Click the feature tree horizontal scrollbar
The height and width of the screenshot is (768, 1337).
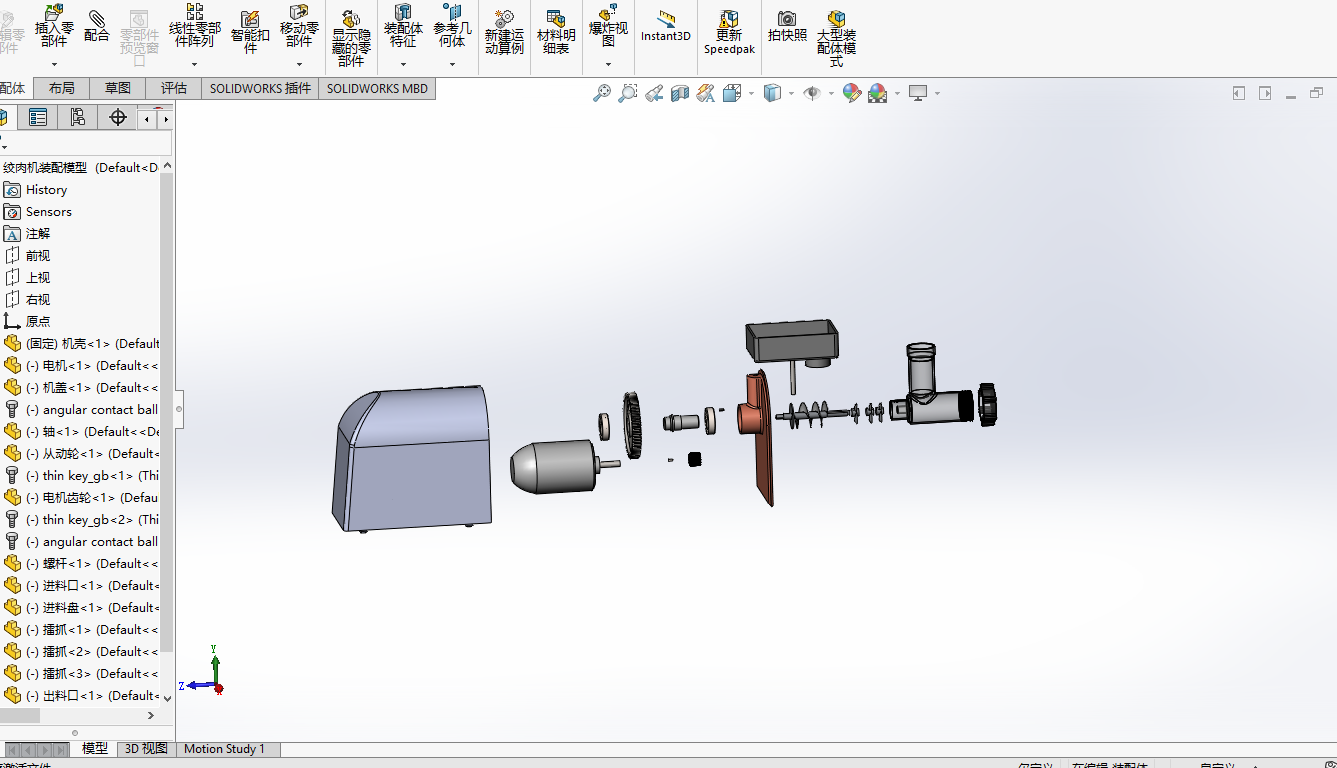[x=20, y=715]
